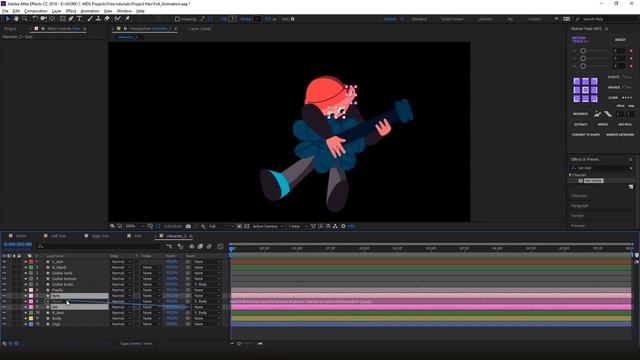Open the 1 View layout dropdown
640x360 pixels.
tap(297, 226)
